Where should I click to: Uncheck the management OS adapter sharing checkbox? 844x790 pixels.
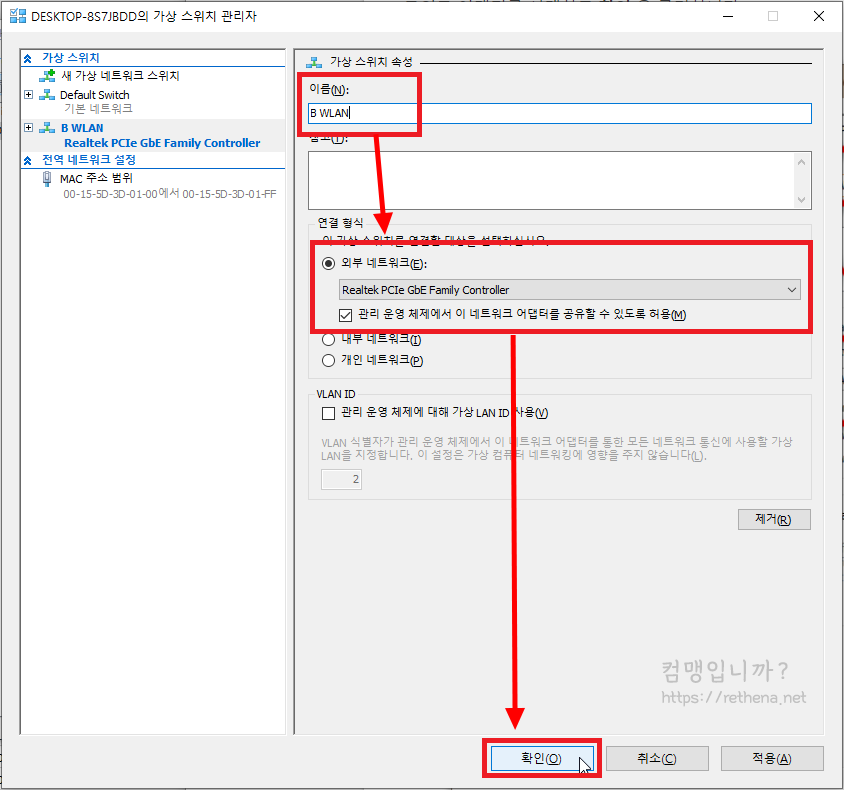(345, 315)
